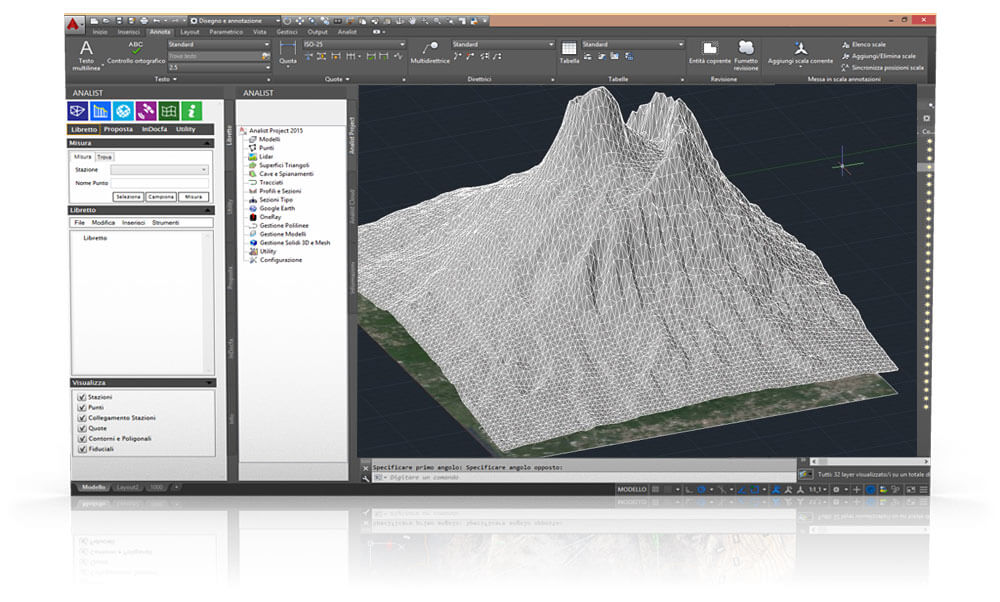Switch to the Inserisci ribbon tab

[x=128, y=32]
